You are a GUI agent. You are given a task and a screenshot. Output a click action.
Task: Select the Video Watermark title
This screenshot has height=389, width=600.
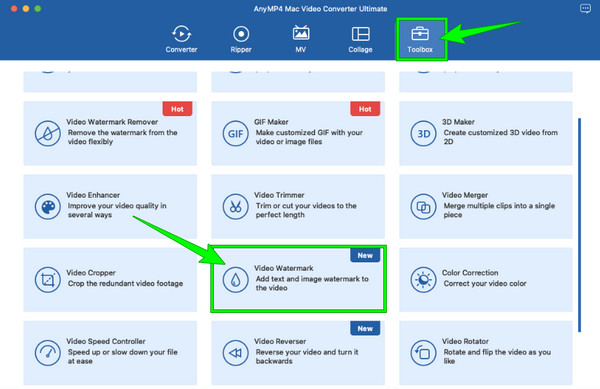[284, 268]
